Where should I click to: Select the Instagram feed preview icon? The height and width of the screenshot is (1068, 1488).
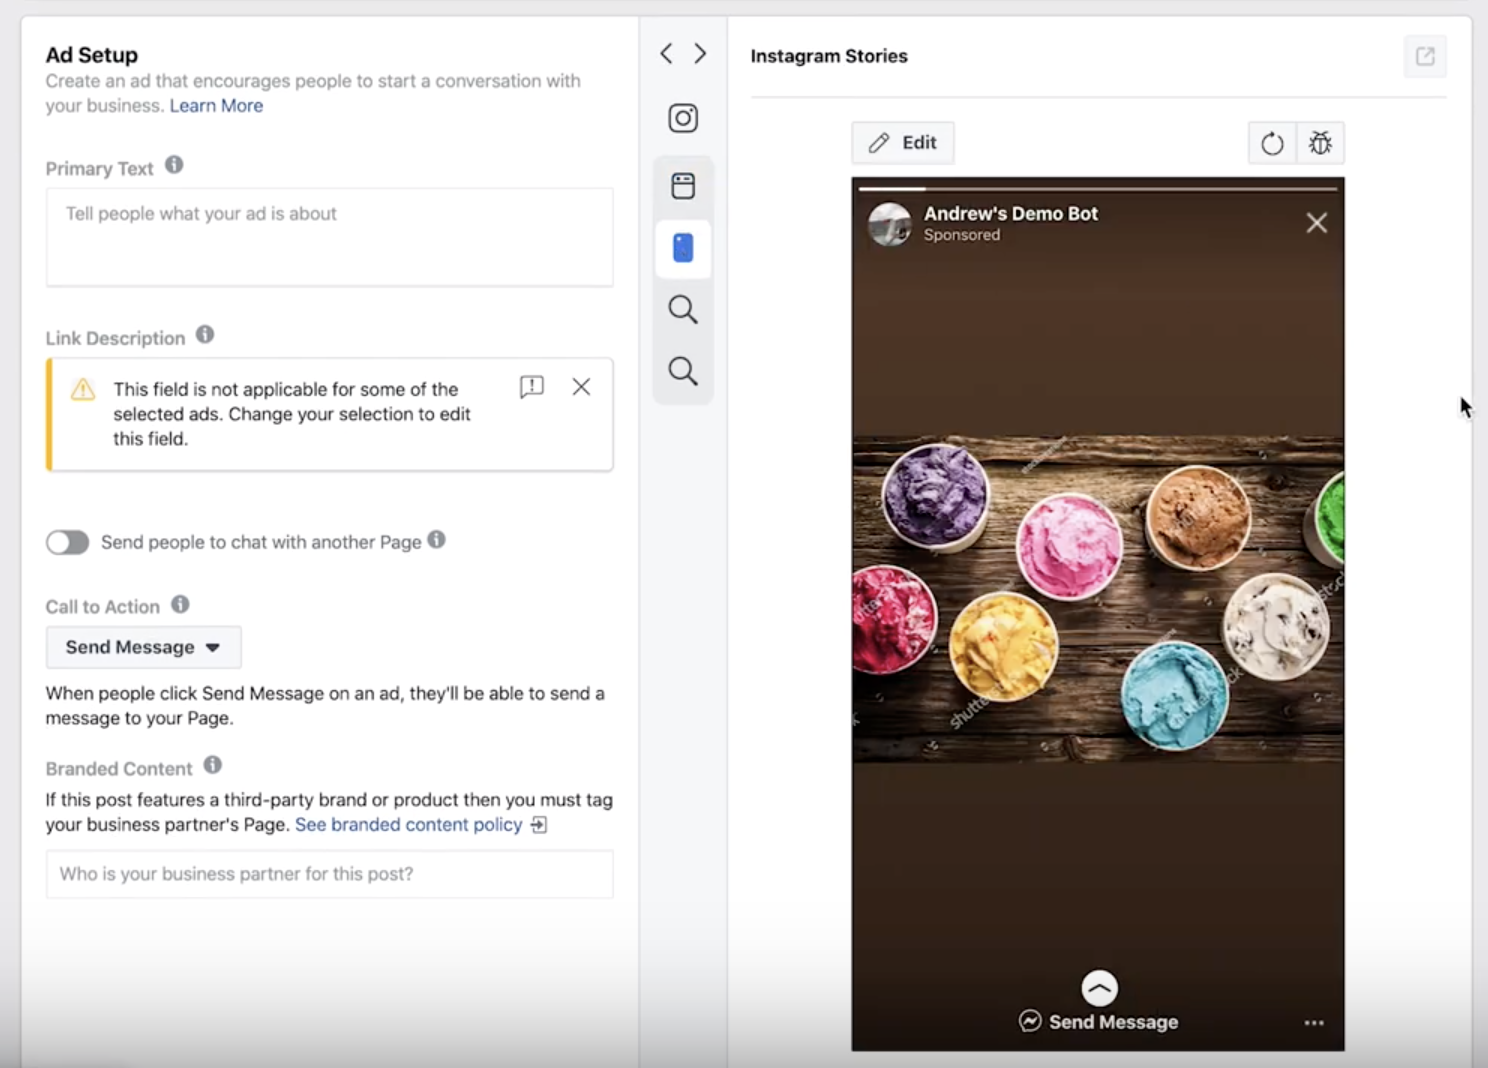(x=683, y=119)
